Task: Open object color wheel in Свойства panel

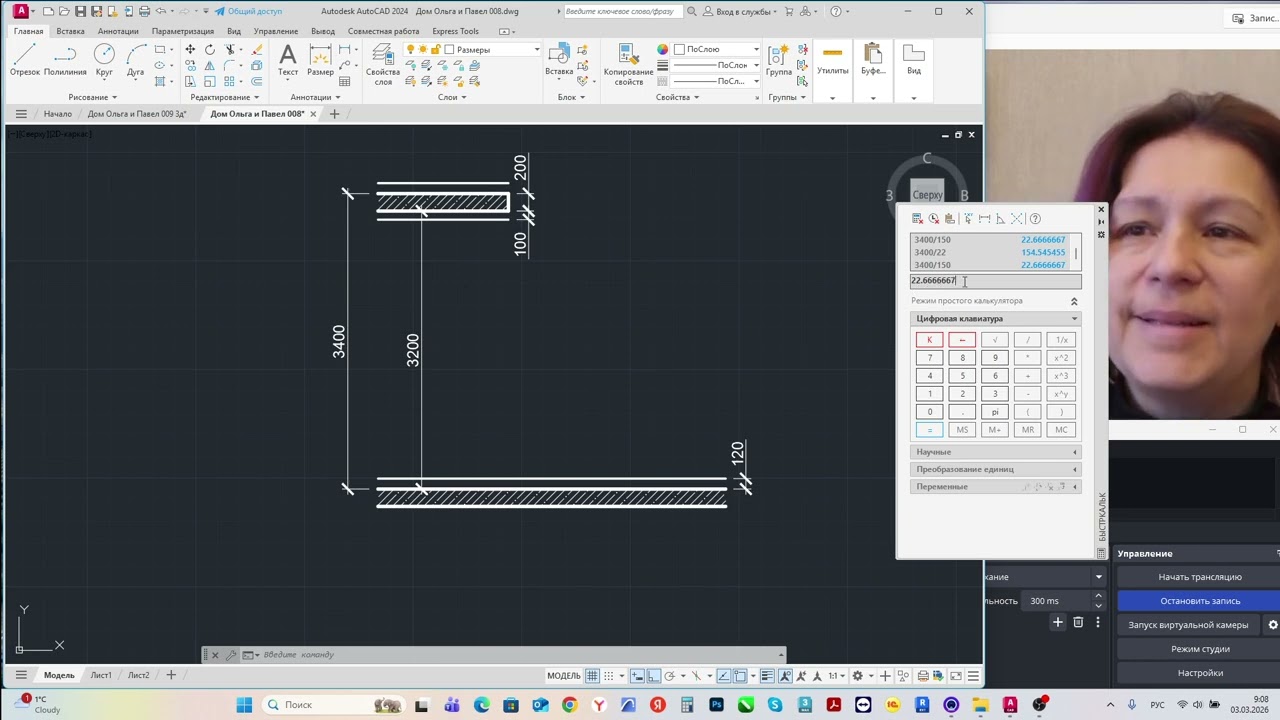Action: coord(662,49)
